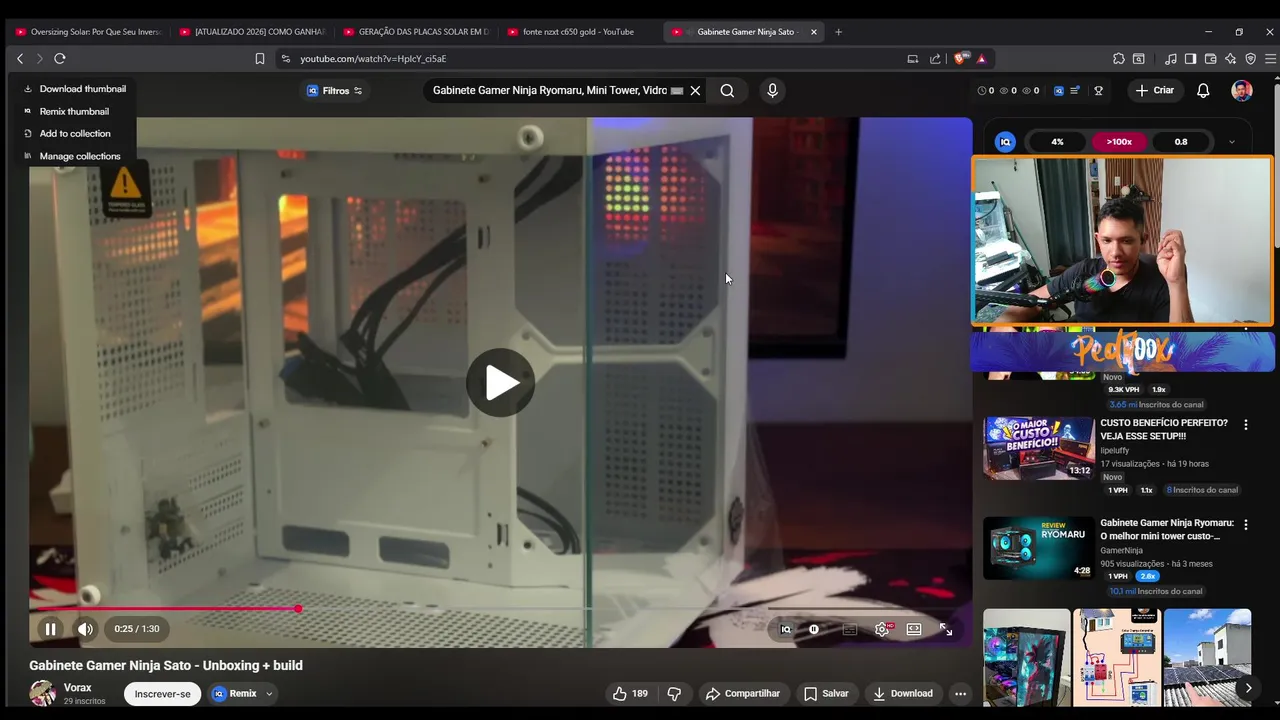Image resolution: width=1280 pixels, height=720 pixels.
Task: Open the Criar create button
Action: pyautogui.click(x=1154, y=90)
